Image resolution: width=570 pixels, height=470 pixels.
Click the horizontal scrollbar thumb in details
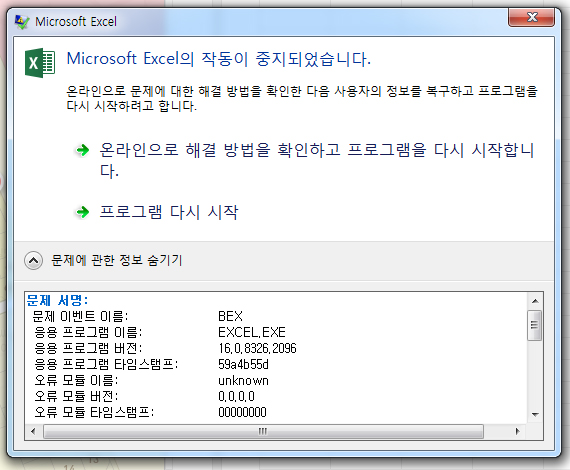tap(263, 431)
